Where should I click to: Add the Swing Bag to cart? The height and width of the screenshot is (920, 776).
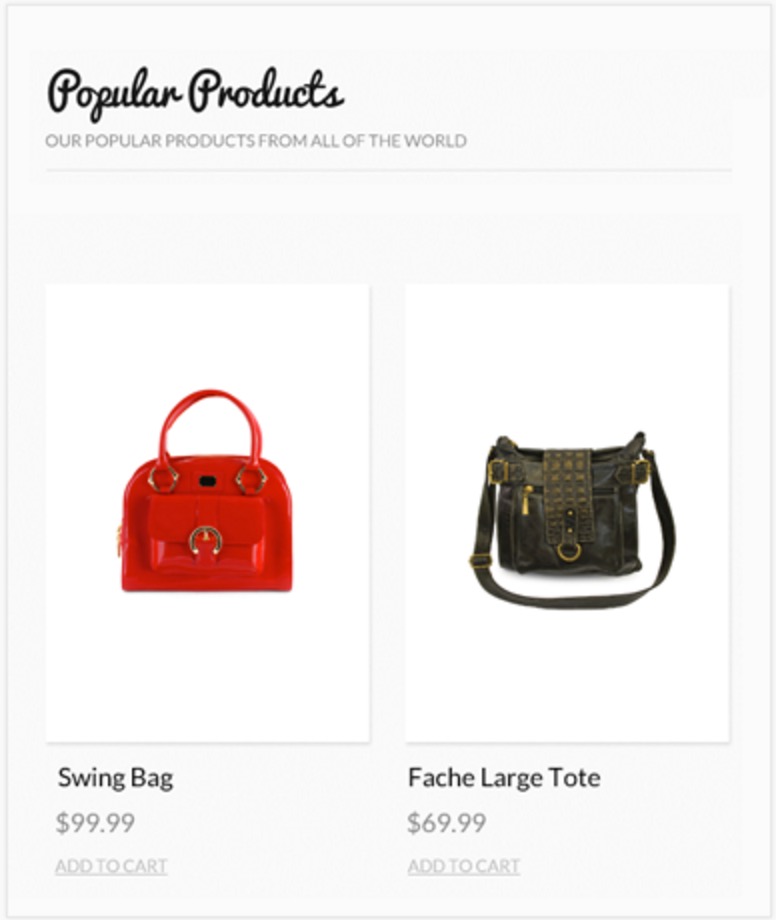click(x=111, y=866)
